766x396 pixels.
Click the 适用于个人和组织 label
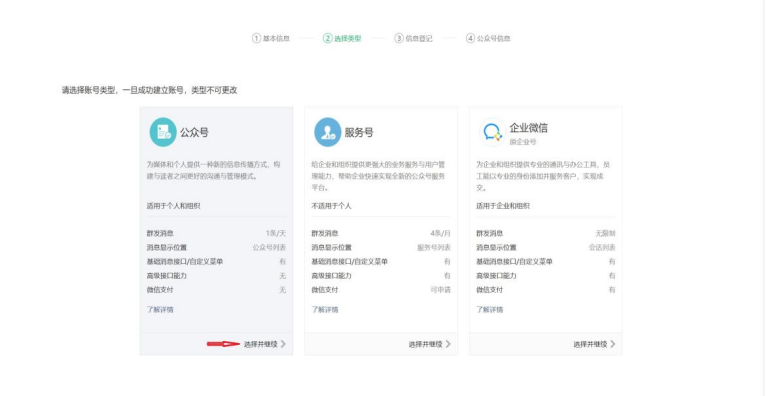point(173,206)
